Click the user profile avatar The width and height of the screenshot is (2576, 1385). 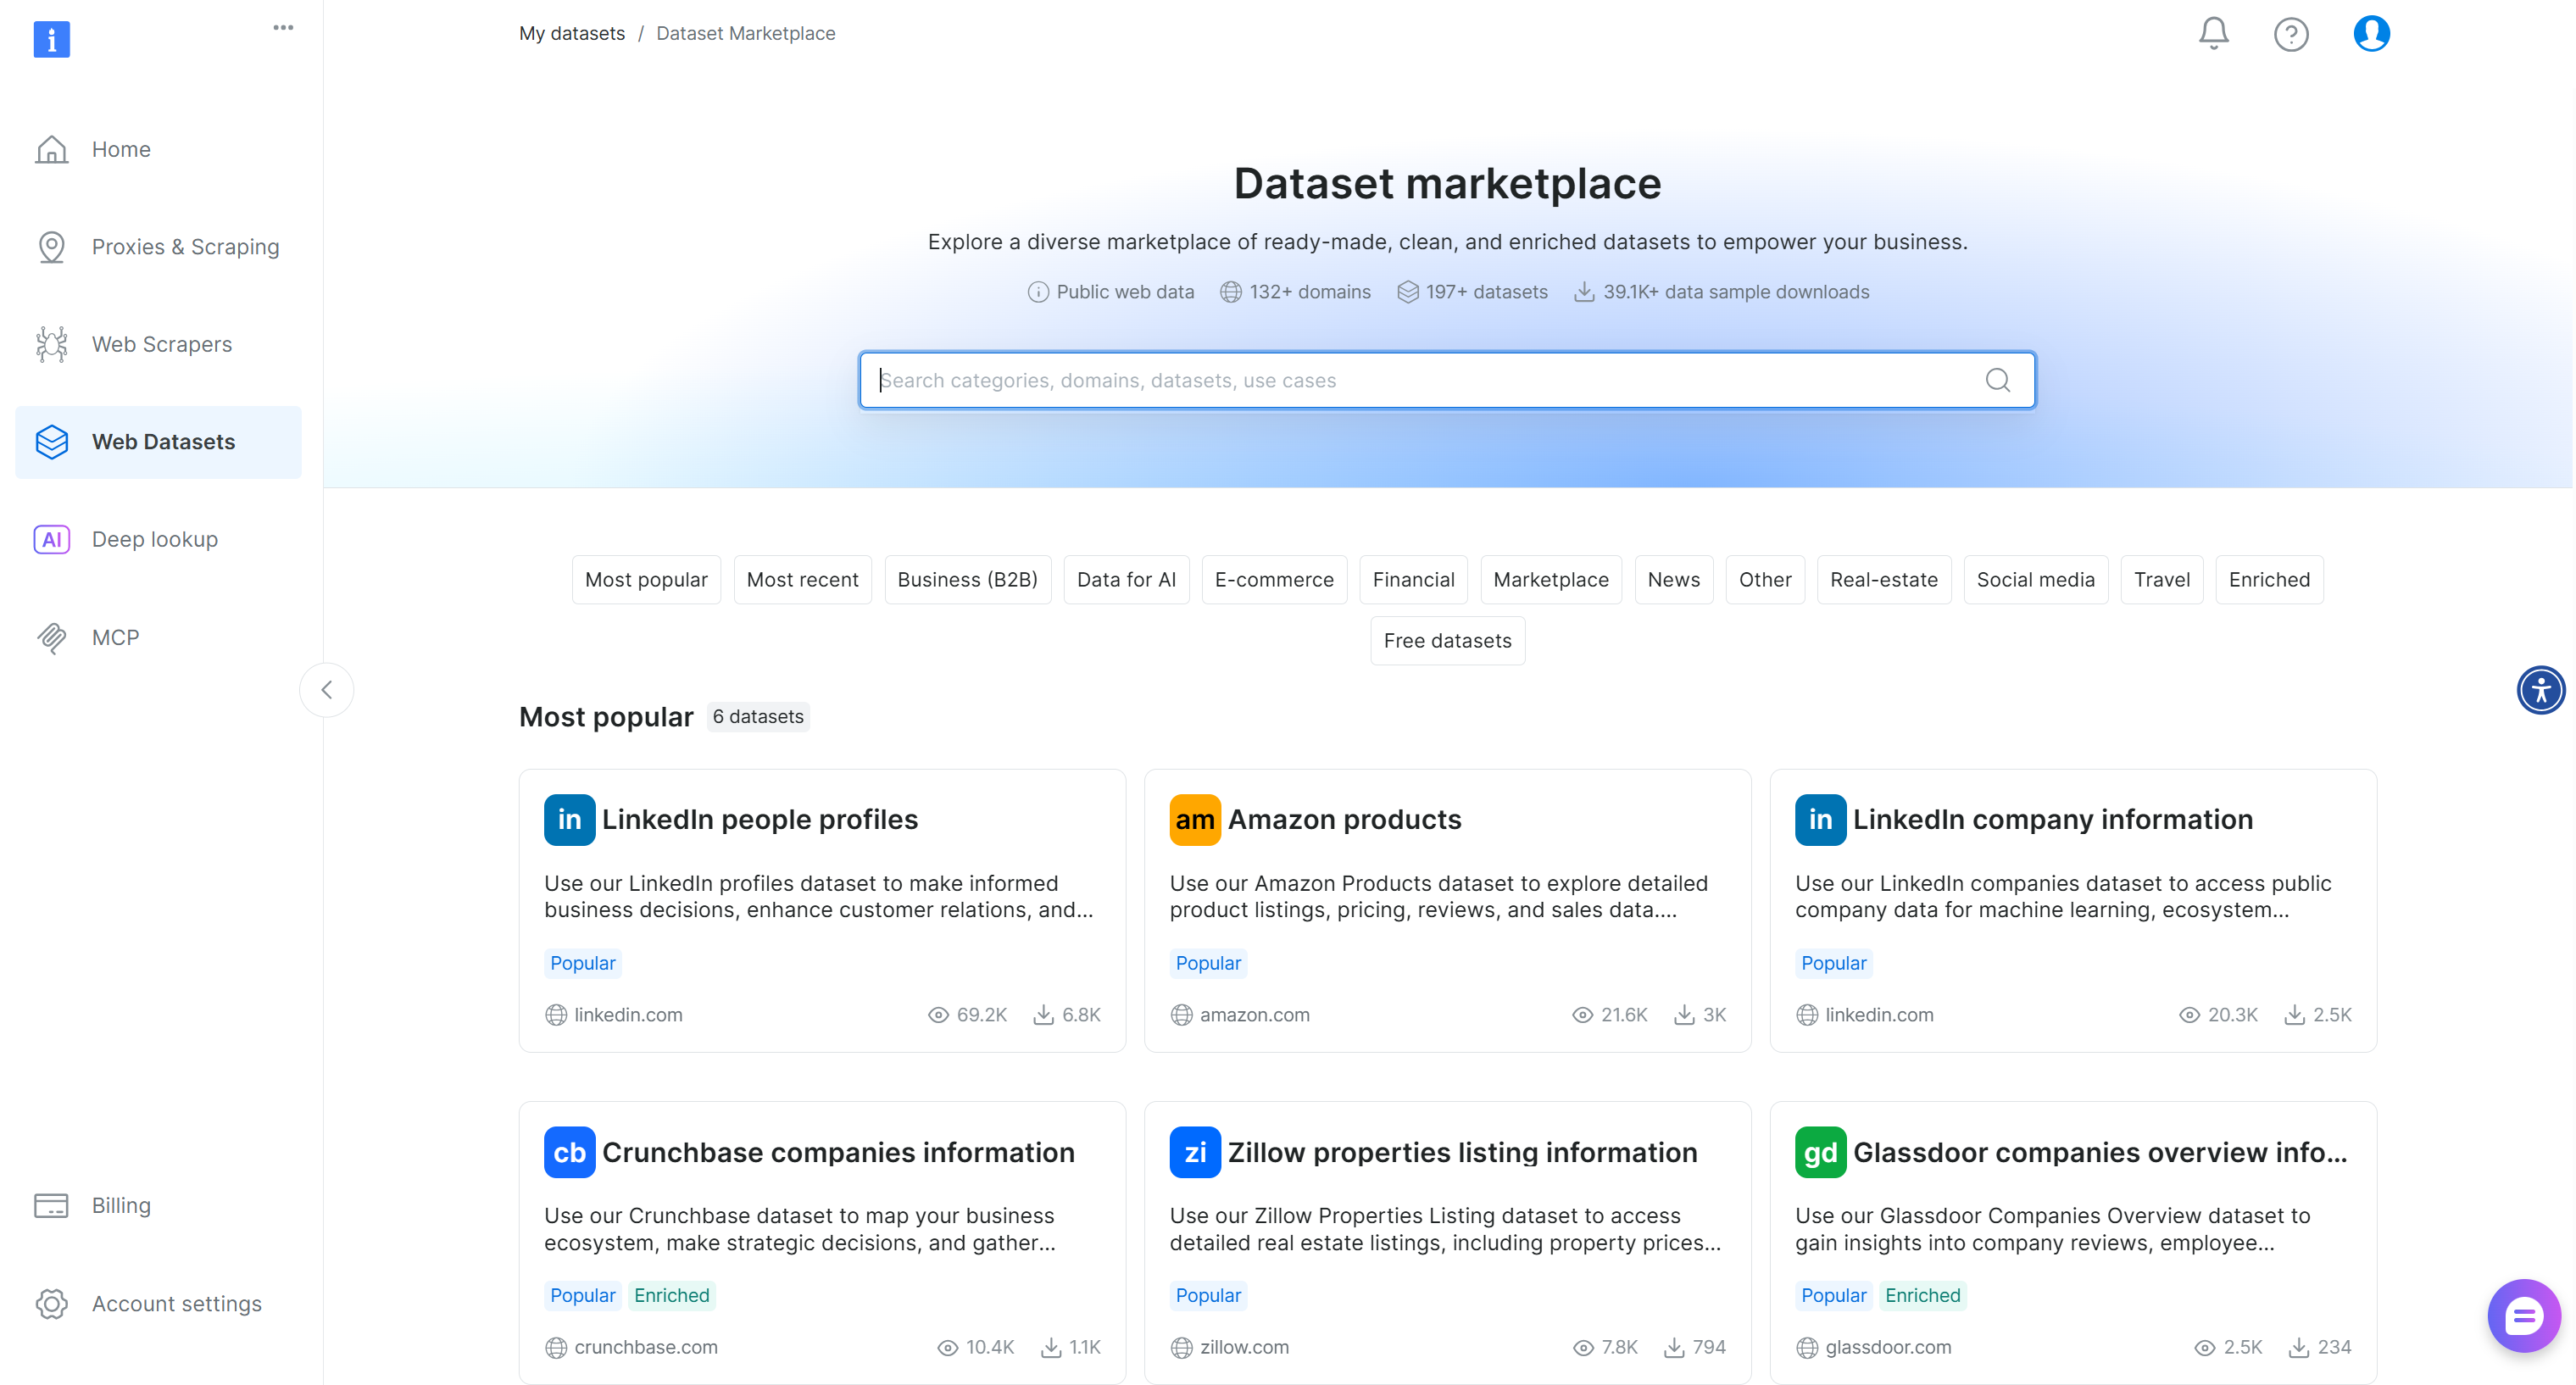coord(2371,33)
